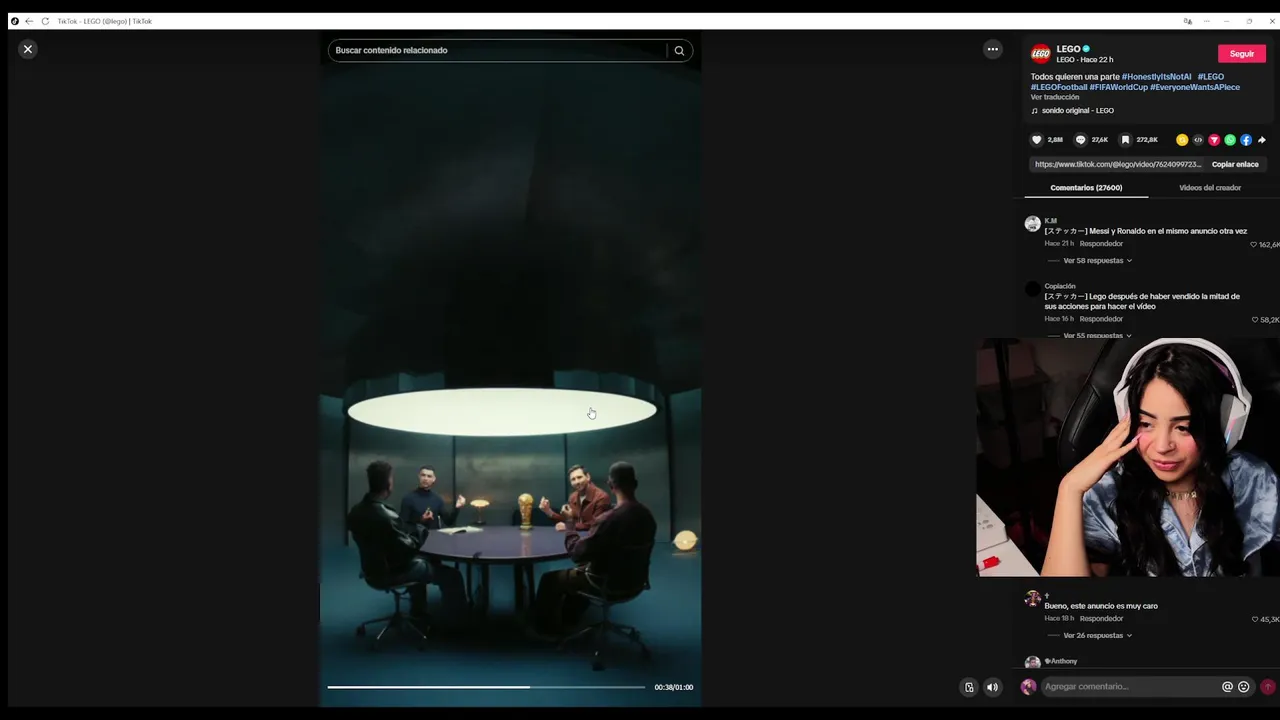This screenshot has height=720, width=1280.
Task: Open the emoji picker icon
Action: coord(1244,687)
